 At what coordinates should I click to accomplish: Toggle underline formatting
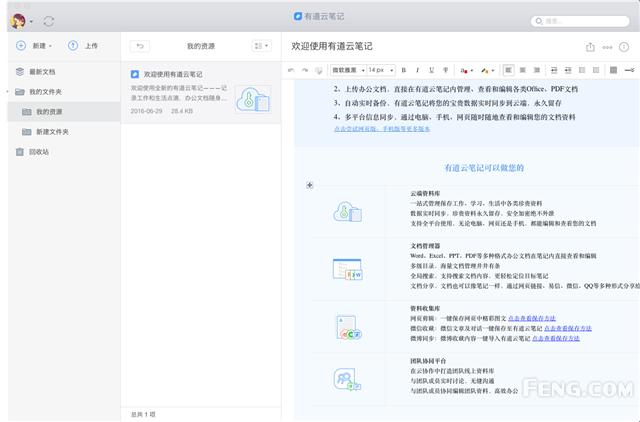(x=431, y=70)
